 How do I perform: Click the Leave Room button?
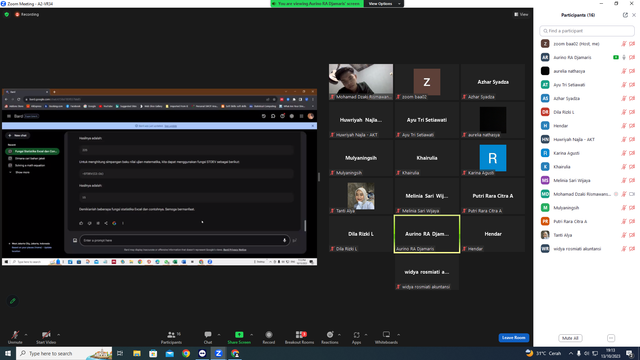513,338
